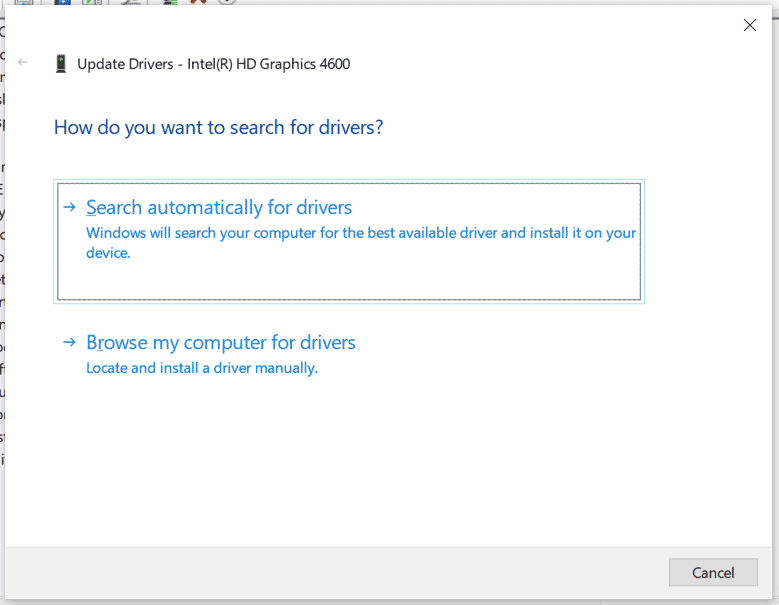Choose Search automatically for drivers option
Image resolution: width=779 pixels, height=605 pixels.
point(349,241)
